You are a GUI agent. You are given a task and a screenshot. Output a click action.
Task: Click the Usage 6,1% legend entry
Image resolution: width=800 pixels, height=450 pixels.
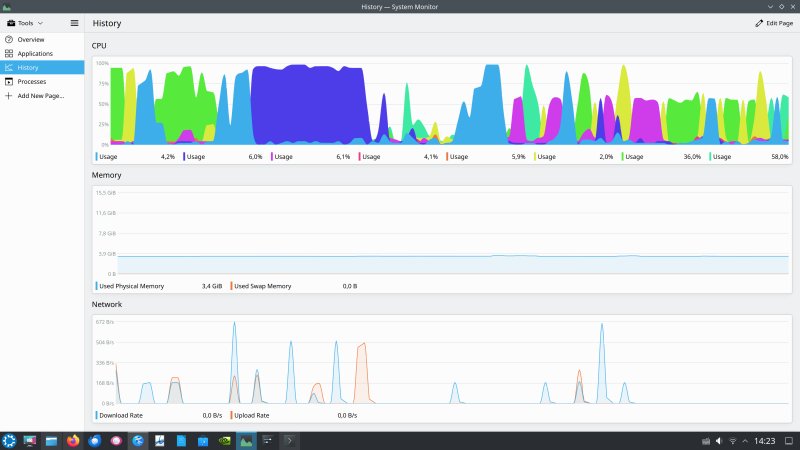pyautogui.click(x=310, y=157)
